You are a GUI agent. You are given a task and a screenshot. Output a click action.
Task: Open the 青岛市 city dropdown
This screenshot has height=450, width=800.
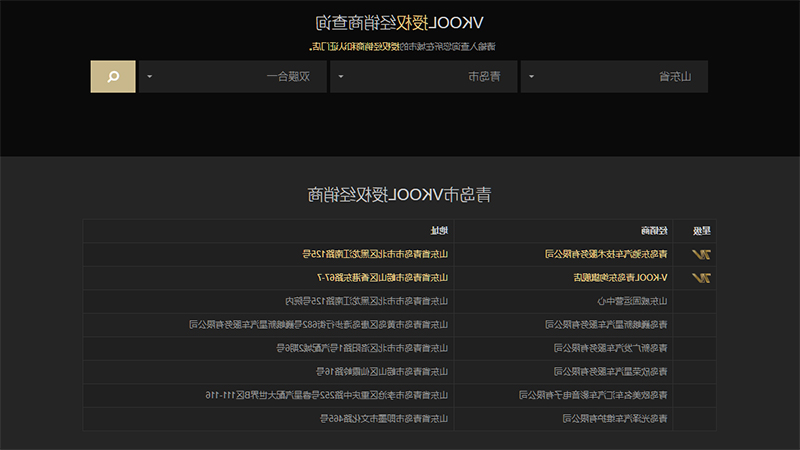(x=423, y=77)
